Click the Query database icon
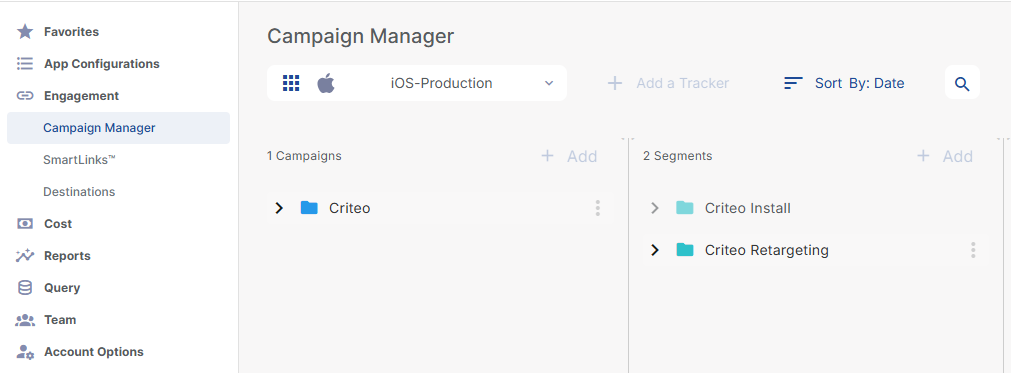1011x373 pixels. (25, 288)
